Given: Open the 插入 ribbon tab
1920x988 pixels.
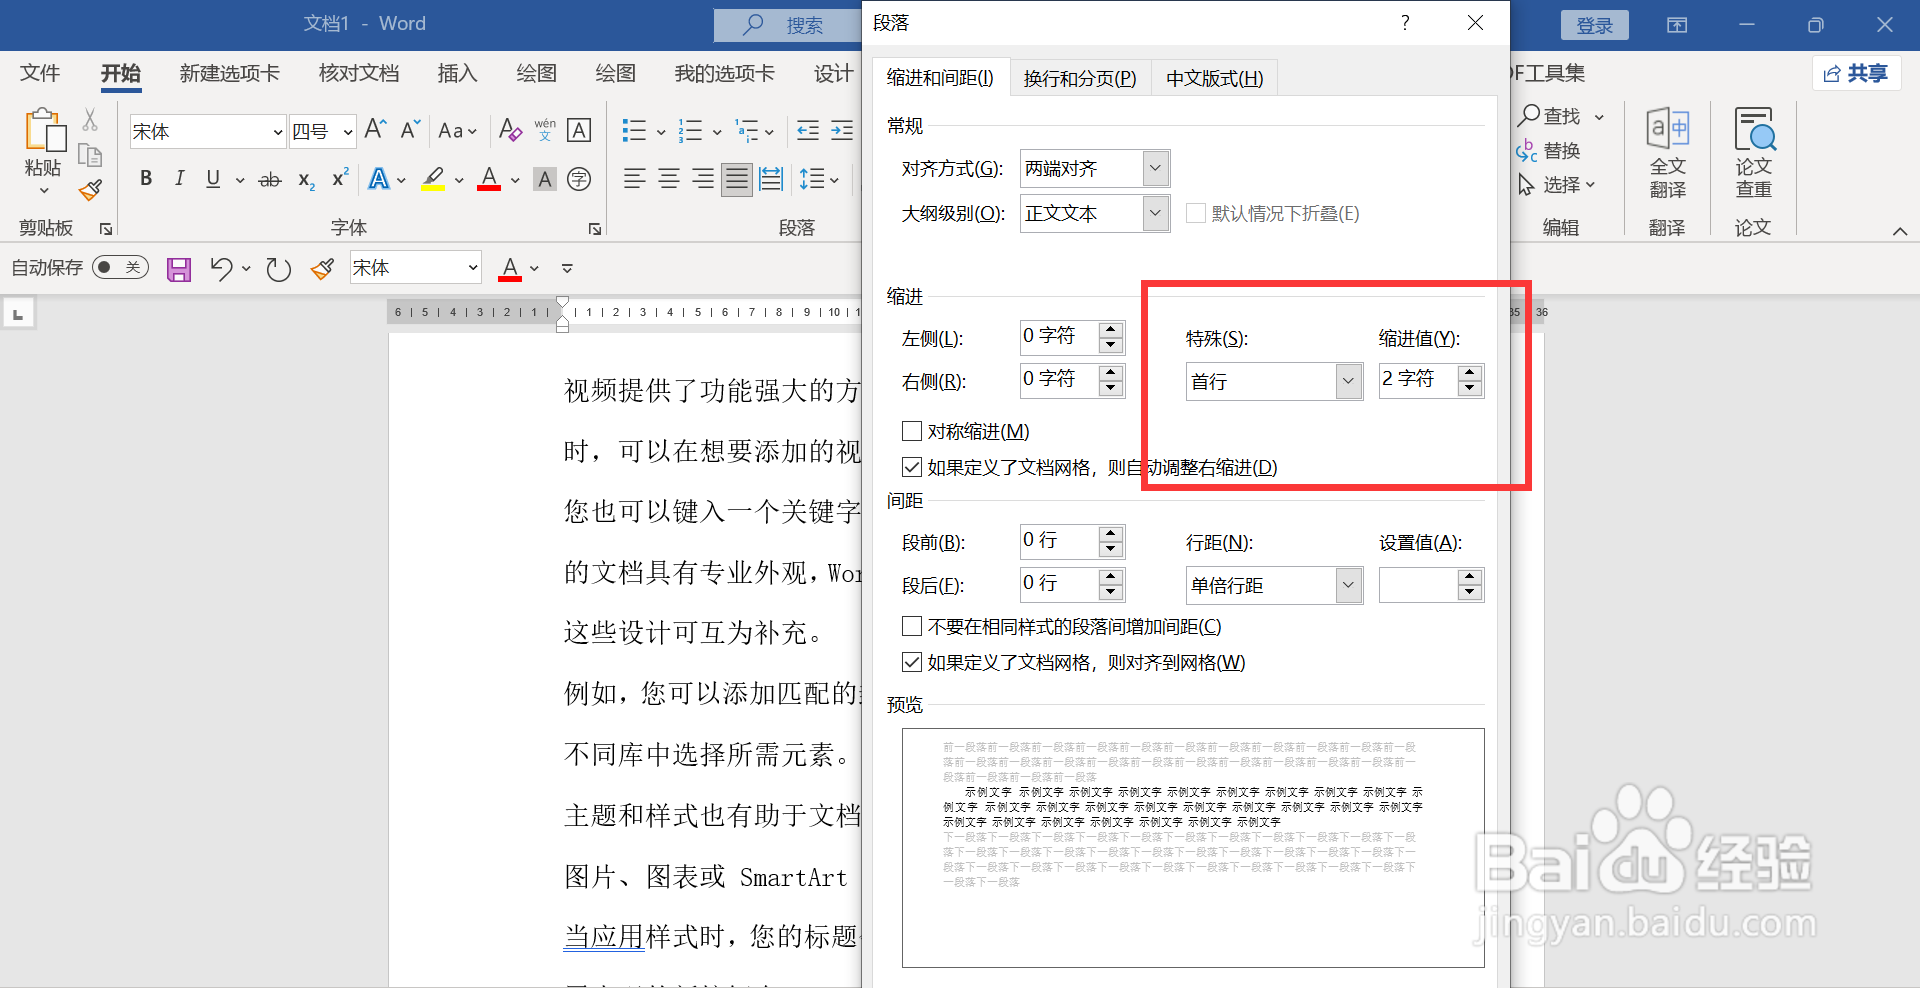Looking at the screenshot, I should (457, 73).
